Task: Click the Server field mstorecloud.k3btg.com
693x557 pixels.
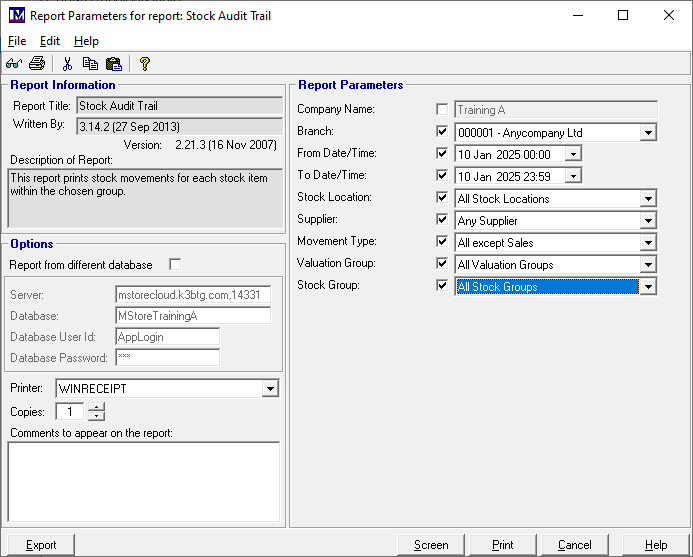Action: [x=193, y=295]
